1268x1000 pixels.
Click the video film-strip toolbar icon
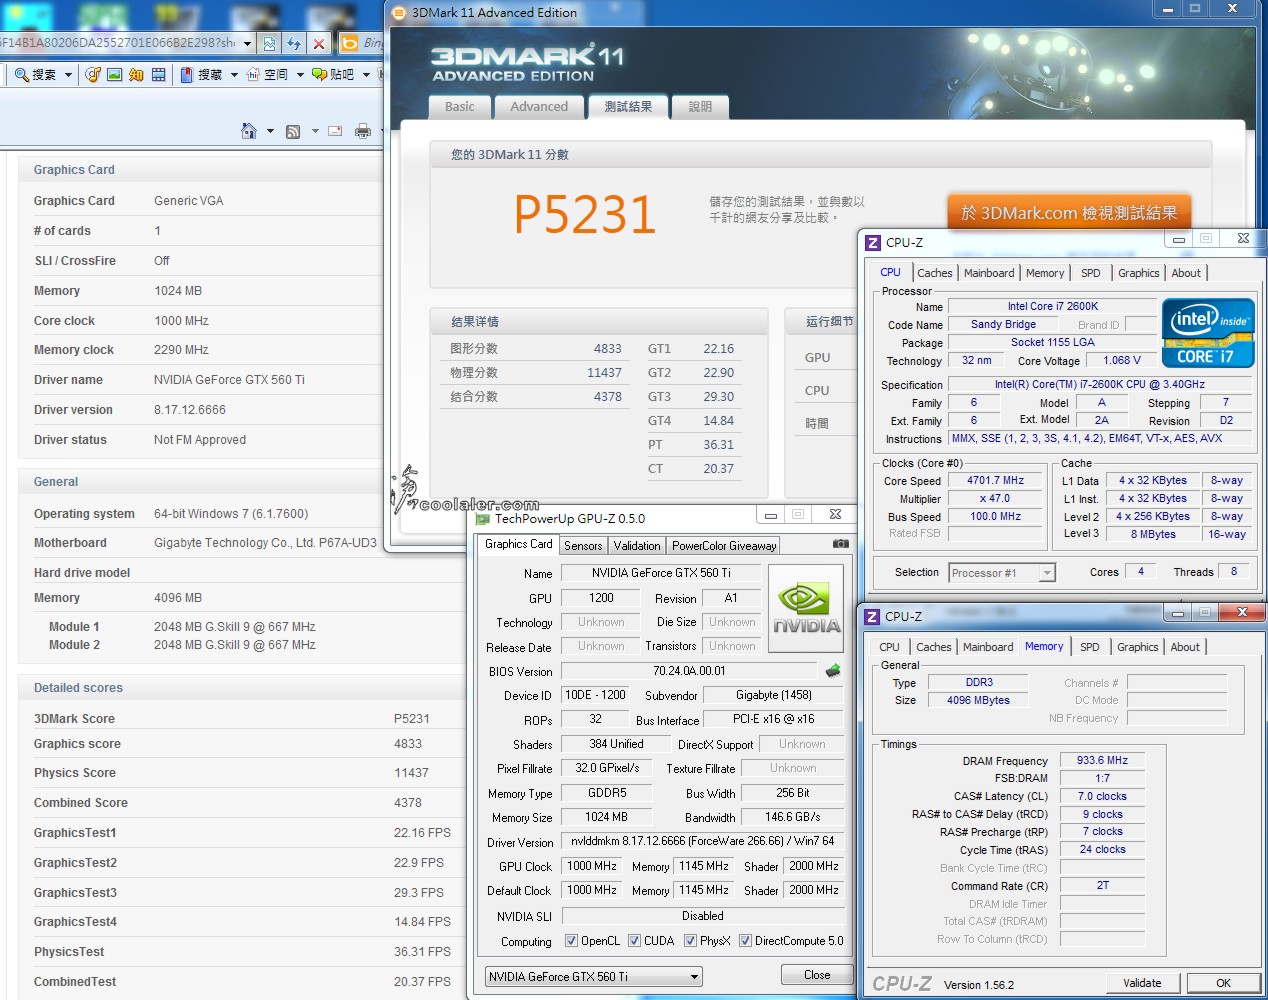159,74
